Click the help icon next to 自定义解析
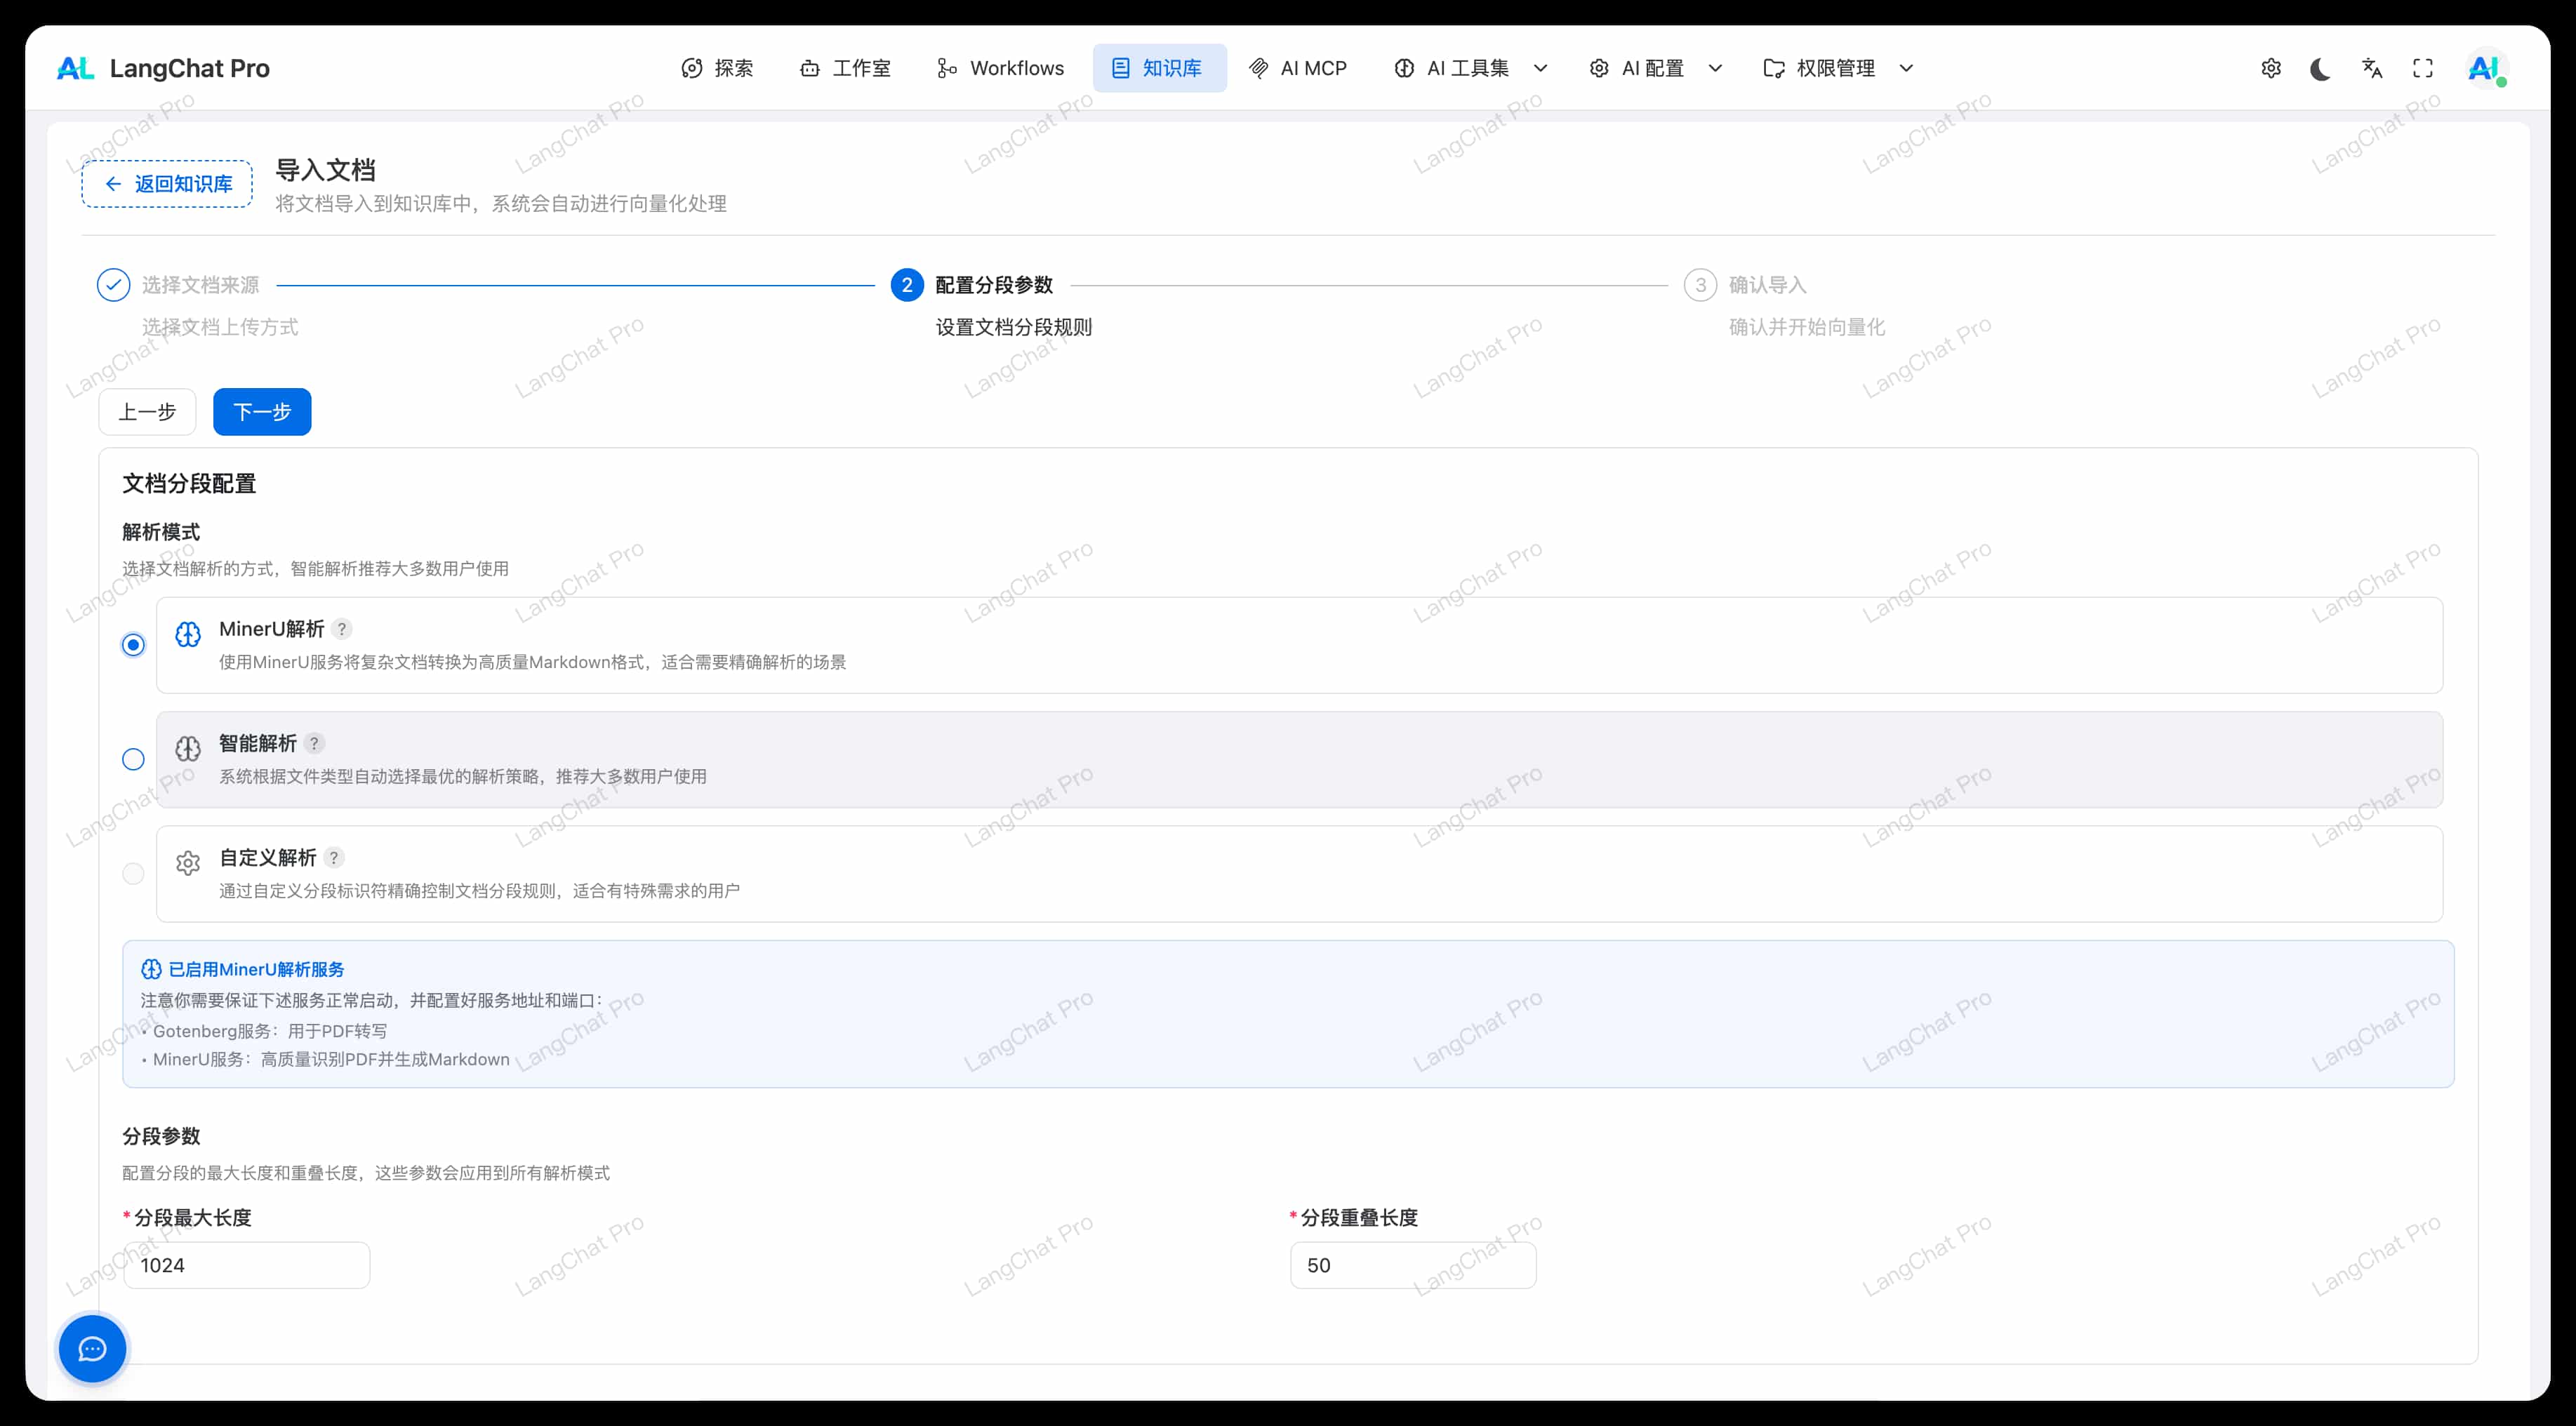 [334, 858]
